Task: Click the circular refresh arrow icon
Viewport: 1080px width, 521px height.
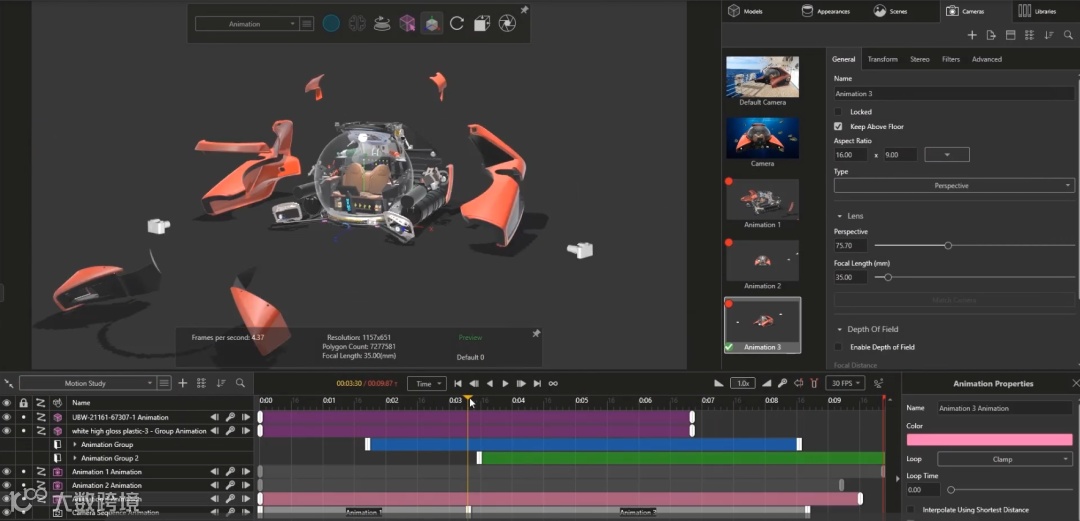Action: (x=457, y=24)
